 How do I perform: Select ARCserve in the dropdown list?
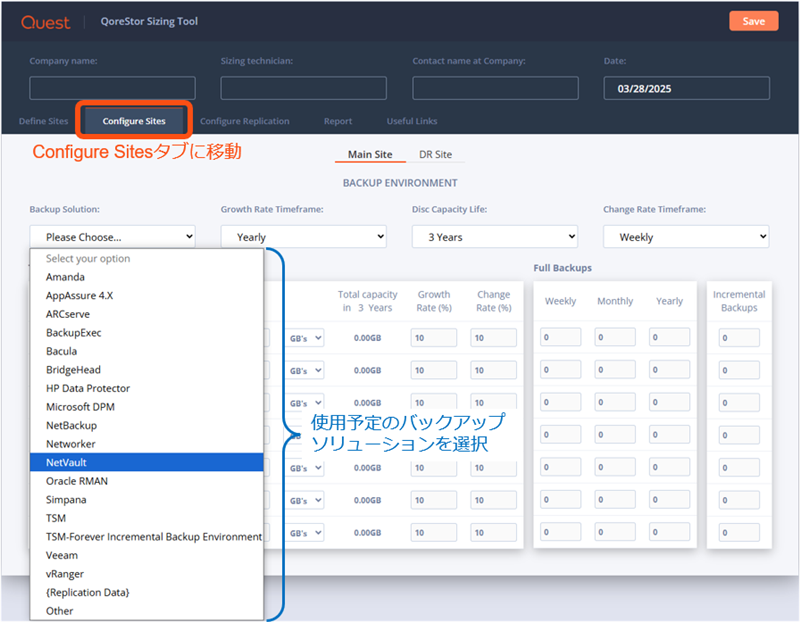tap(147, 314)
